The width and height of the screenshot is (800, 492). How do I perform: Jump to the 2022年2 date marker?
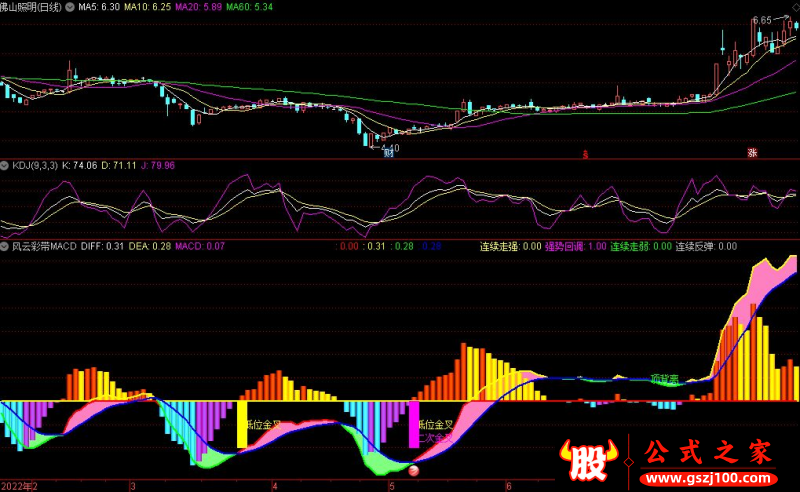pos(19,486)
